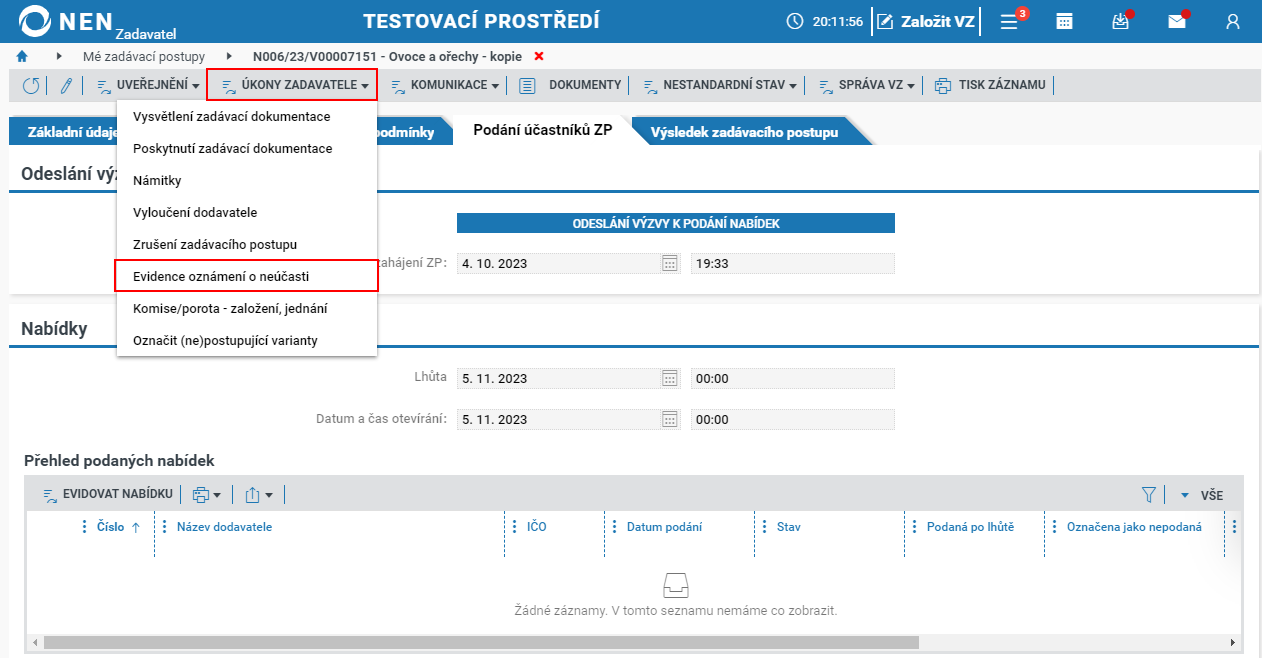Screen dimensions: 1262x658
Task: Click the Datum a čas otevírání time field
Action: 793,419
